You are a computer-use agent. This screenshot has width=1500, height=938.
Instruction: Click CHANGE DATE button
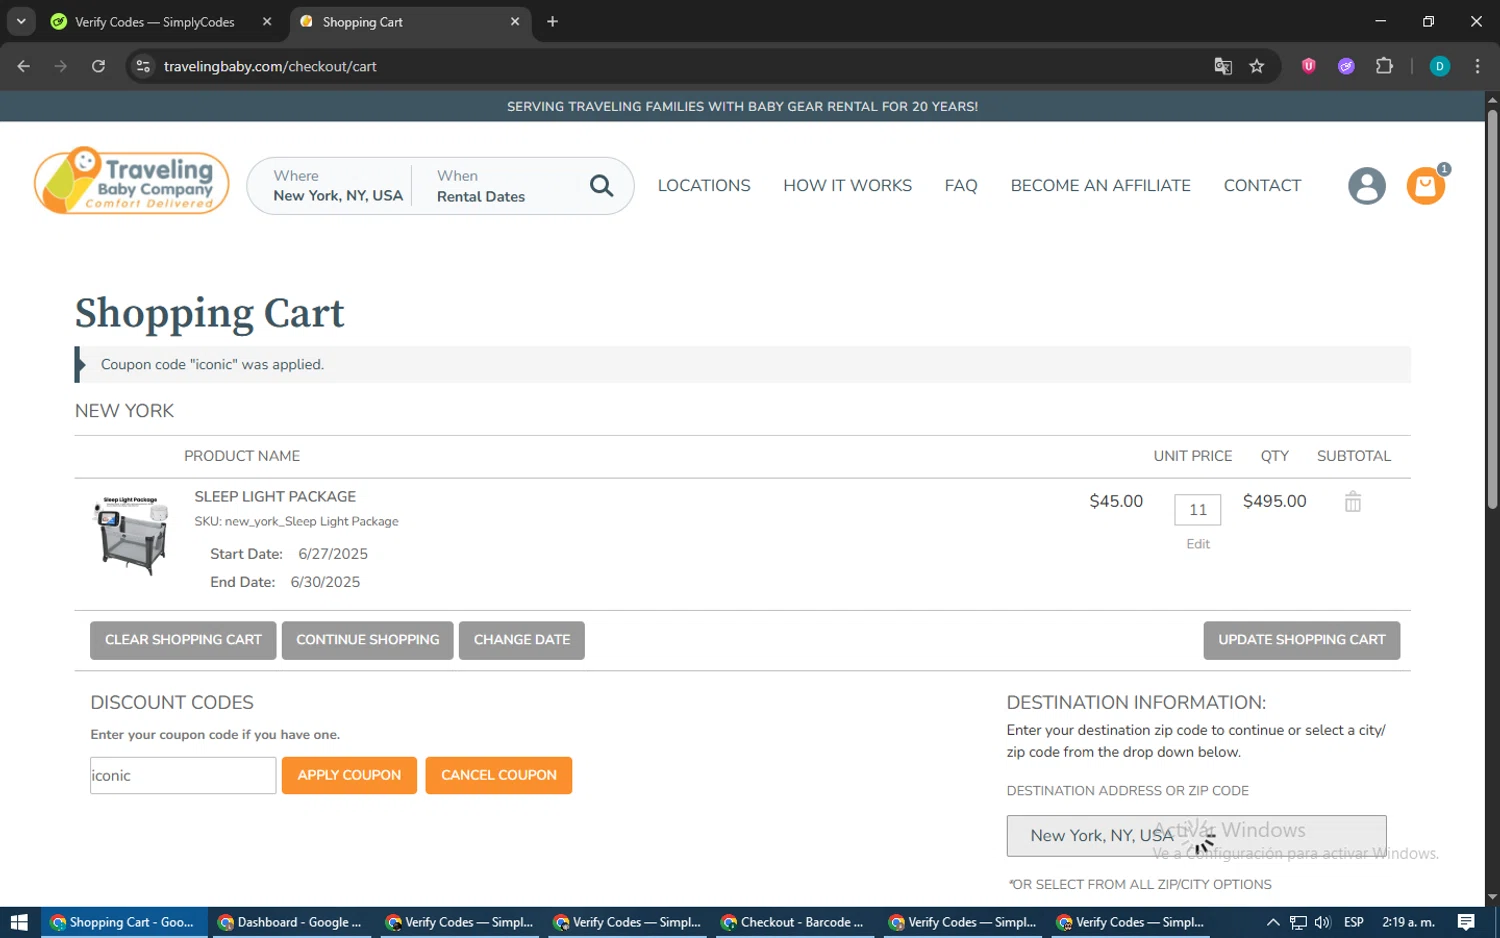(x=522, y=640)
